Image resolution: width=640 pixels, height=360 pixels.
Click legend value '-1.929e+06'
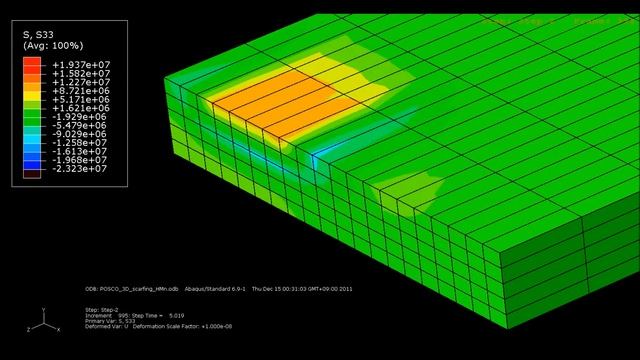pyautogui.click(x=80, y=117)
